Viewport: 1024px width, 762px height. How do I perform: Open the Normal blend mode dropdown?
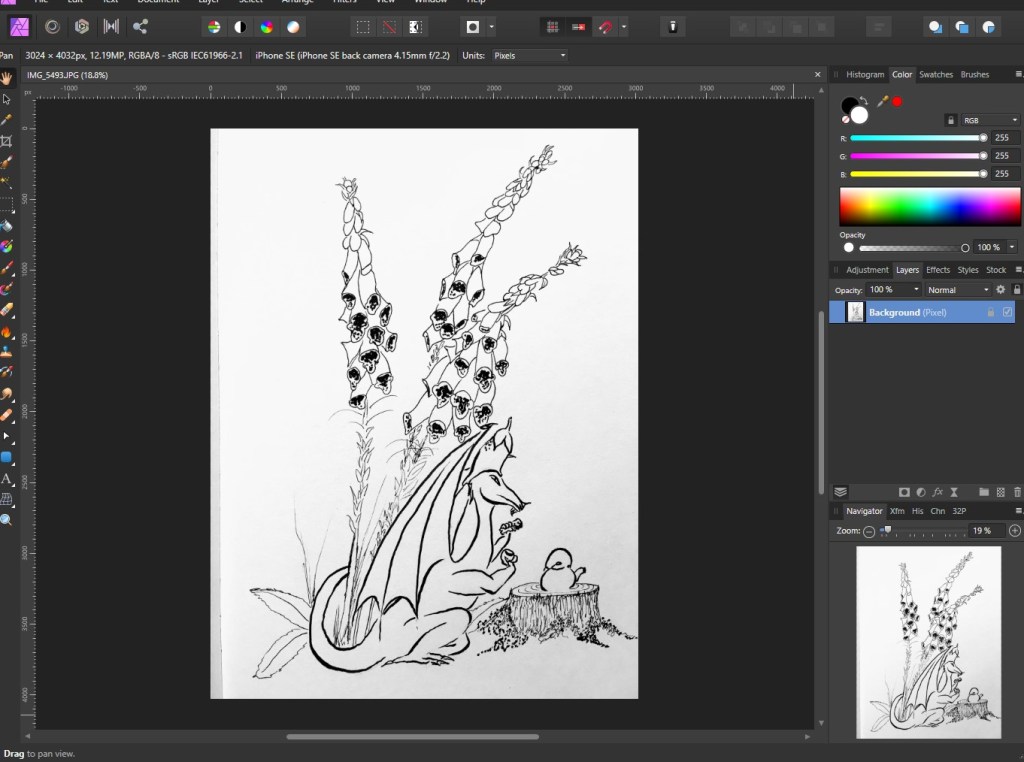point(957,290)
